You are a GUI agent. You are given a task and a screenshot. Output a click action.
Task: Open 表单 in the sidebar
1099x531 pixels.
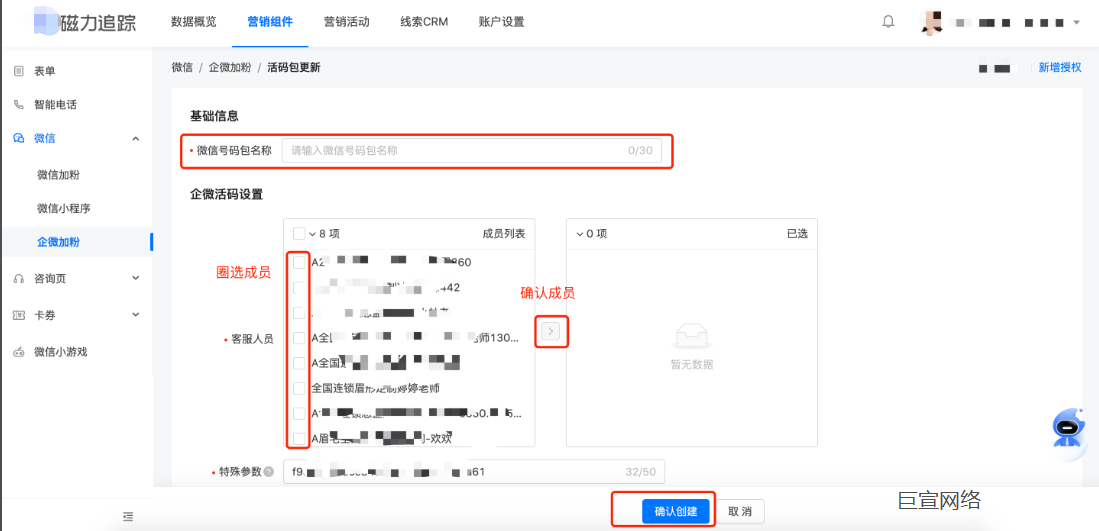[x=44, y=71]
